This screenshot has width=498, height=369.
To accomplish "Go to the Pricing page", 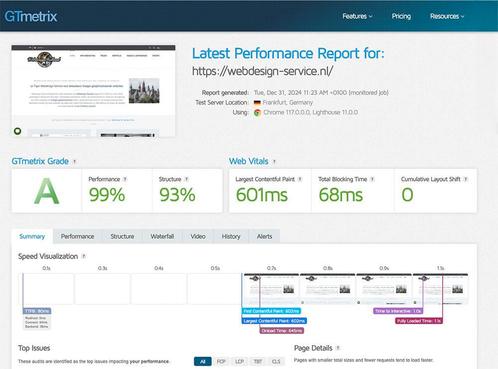I will tap(401, 16).
